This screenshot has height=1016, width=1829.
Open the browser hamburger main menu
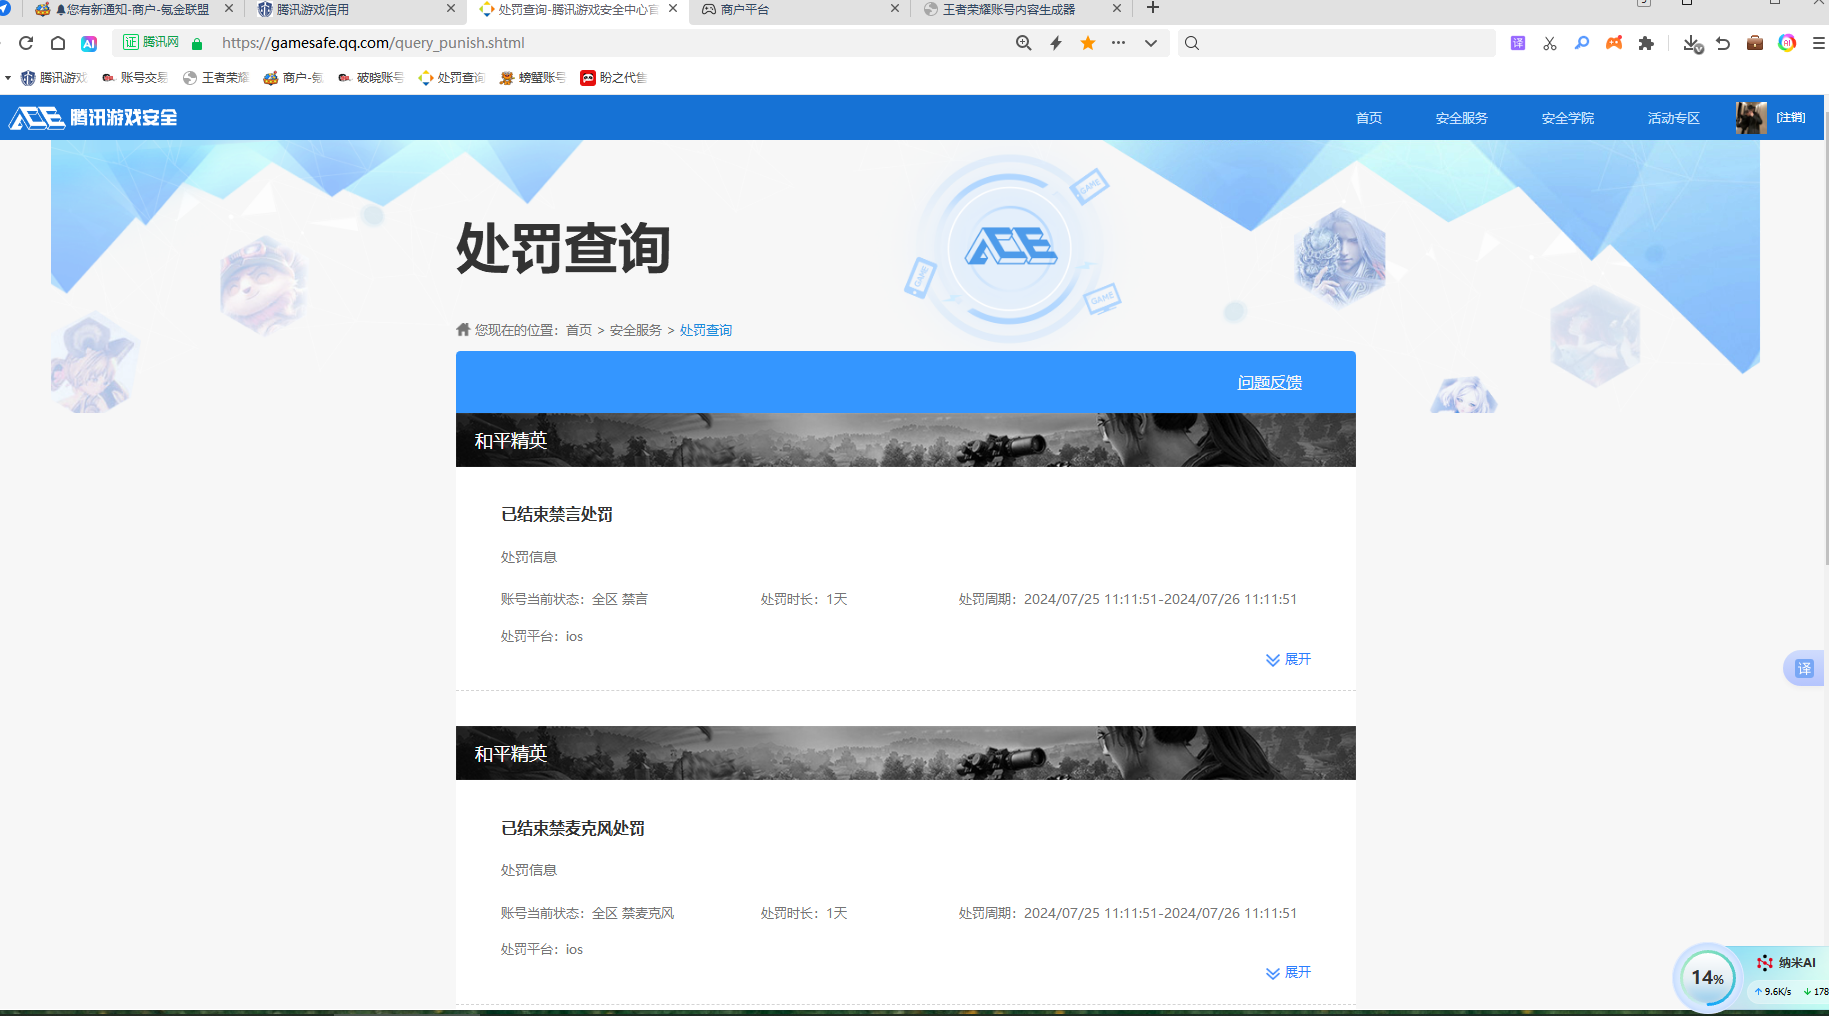coord(1818,43)
